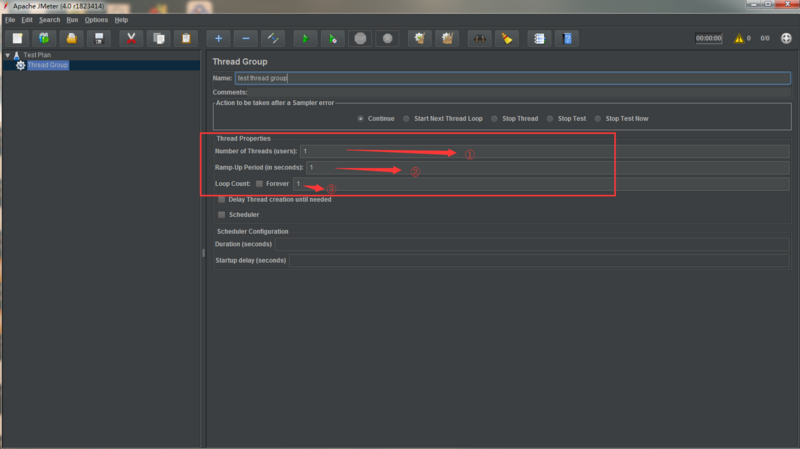800x449 pixels.
Task: Collapse the Test Plan tree node
Action: click(x=8, y=55)
